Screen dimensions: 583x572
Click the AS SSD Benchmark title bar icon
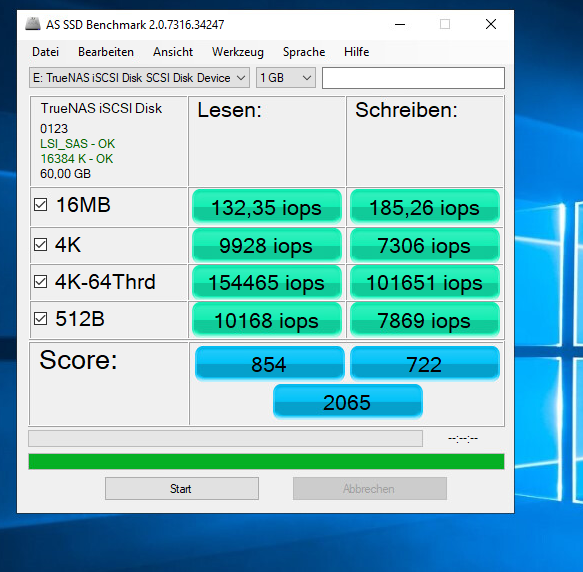[33, 24]
